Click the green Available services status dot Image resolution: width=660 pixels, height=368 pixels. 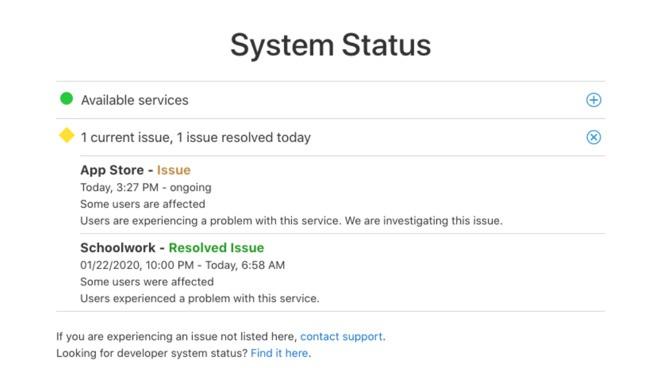67,99
